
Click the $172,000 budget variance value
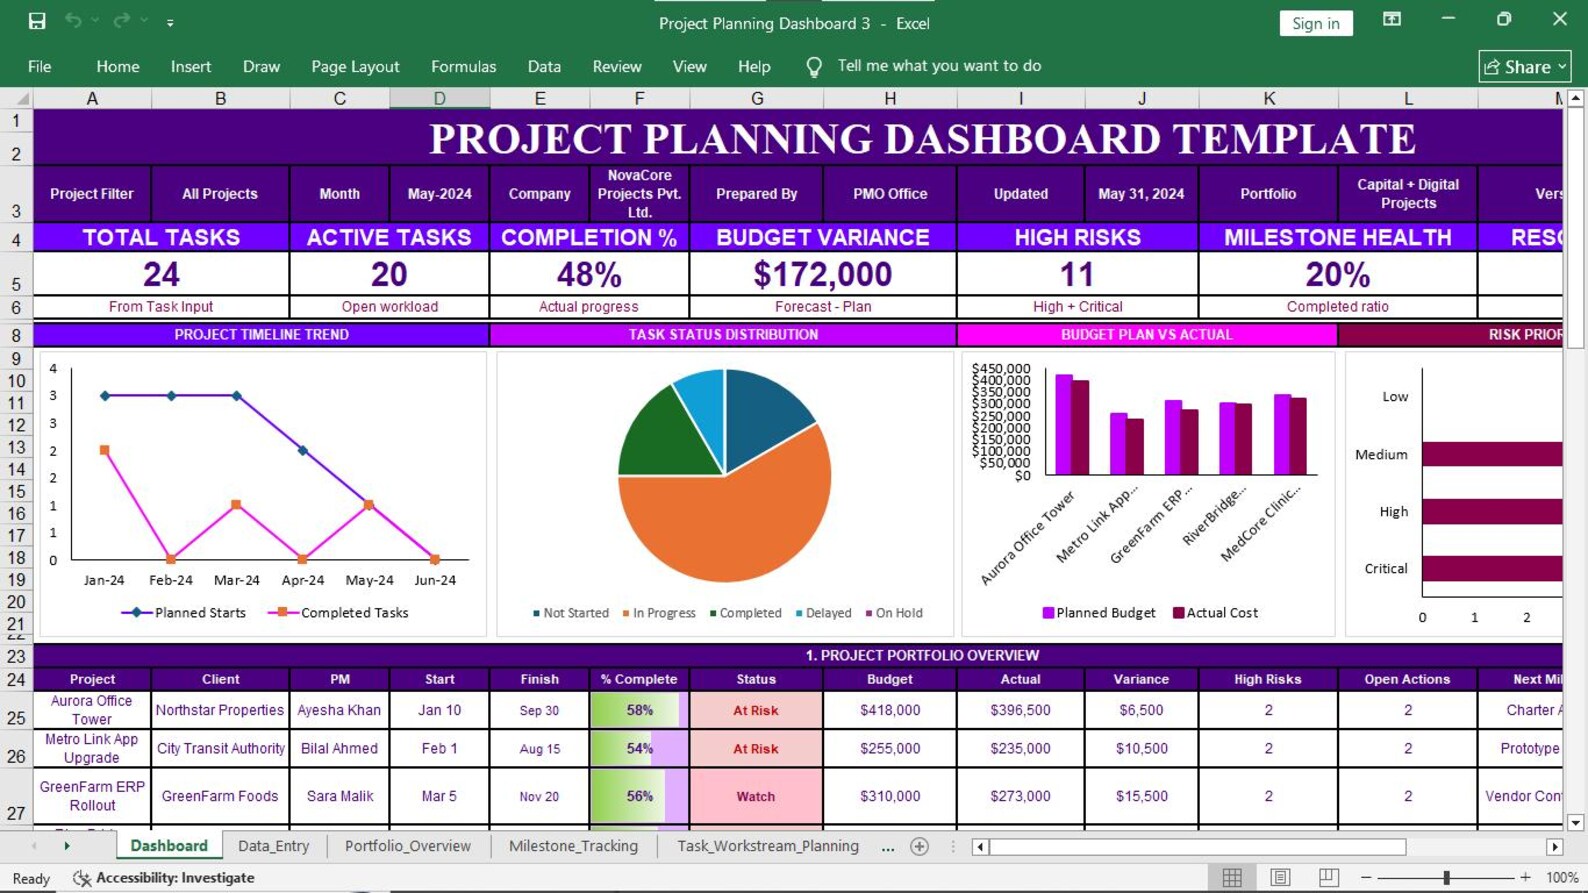pos(823,274)
